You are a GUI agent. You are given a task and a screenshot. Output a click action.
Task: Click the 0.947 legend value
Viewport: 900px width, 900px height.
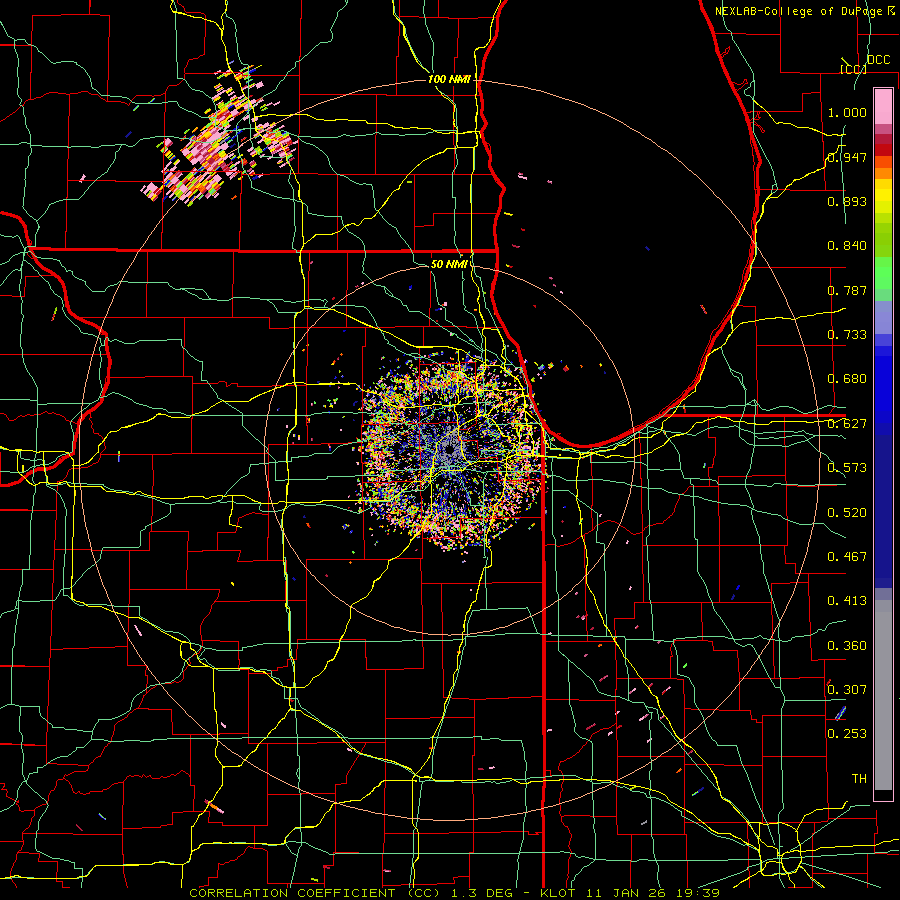click(847, 157)
